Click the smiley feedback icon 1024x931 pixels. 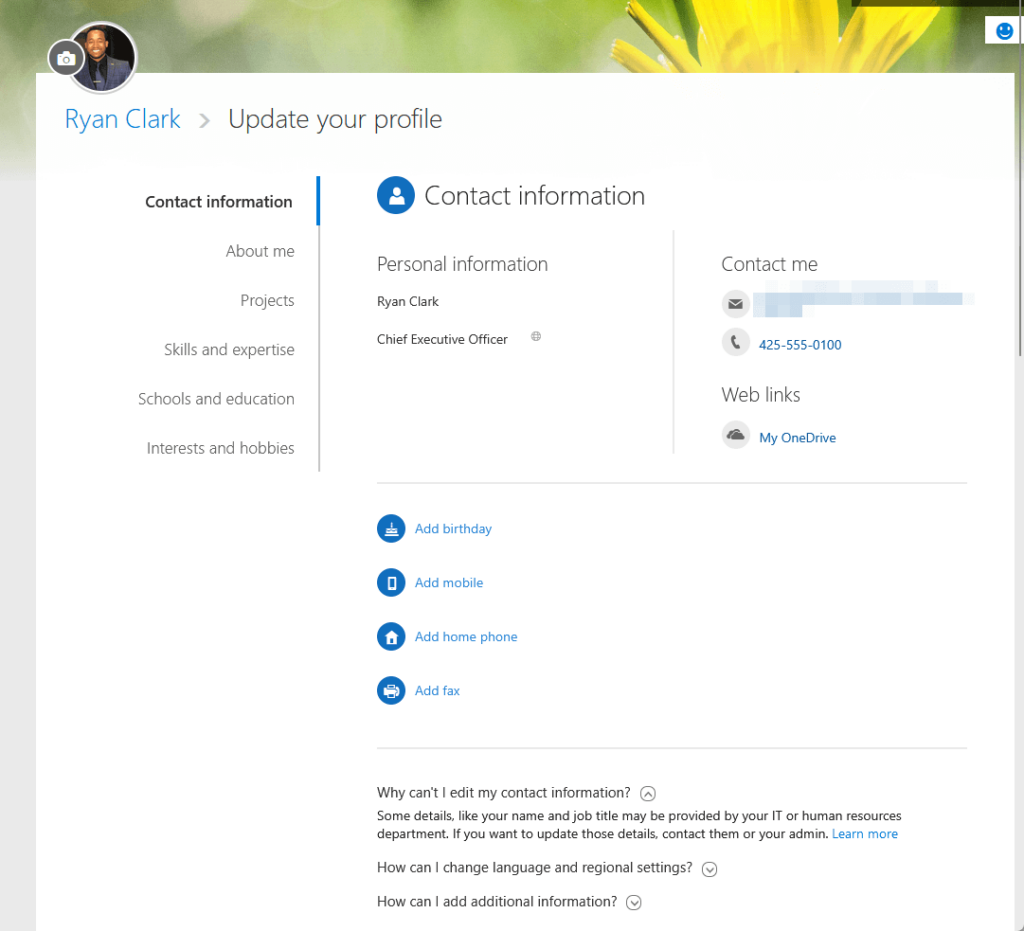[1004, 31]
